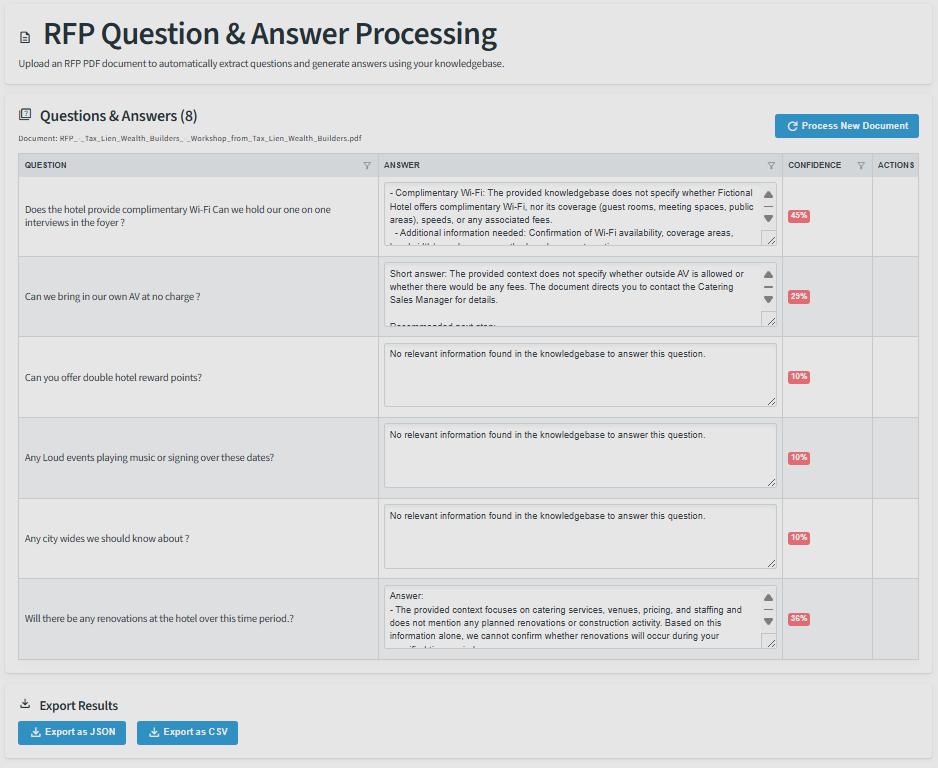
Task: Open the Confidence column filter
Action: (x=861, y=165)
